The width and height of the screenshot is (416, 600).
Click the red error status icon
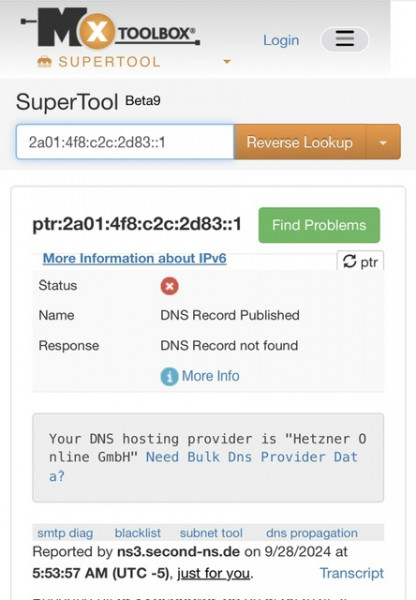pyautogui.click(x=169, y=286)
